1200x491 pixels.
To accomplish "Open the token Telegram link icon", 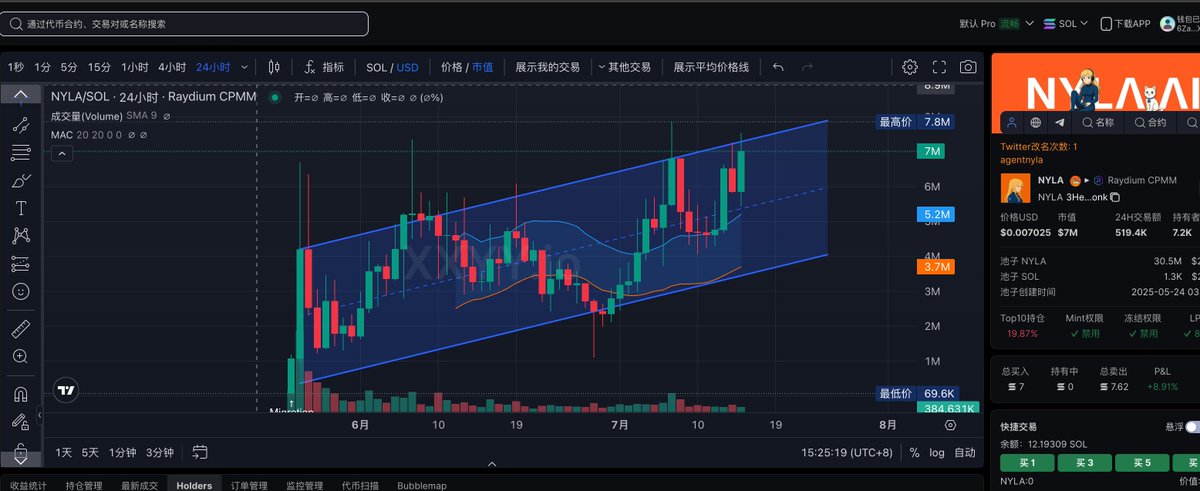I will pyautogui.click(x=1060, y=122).
